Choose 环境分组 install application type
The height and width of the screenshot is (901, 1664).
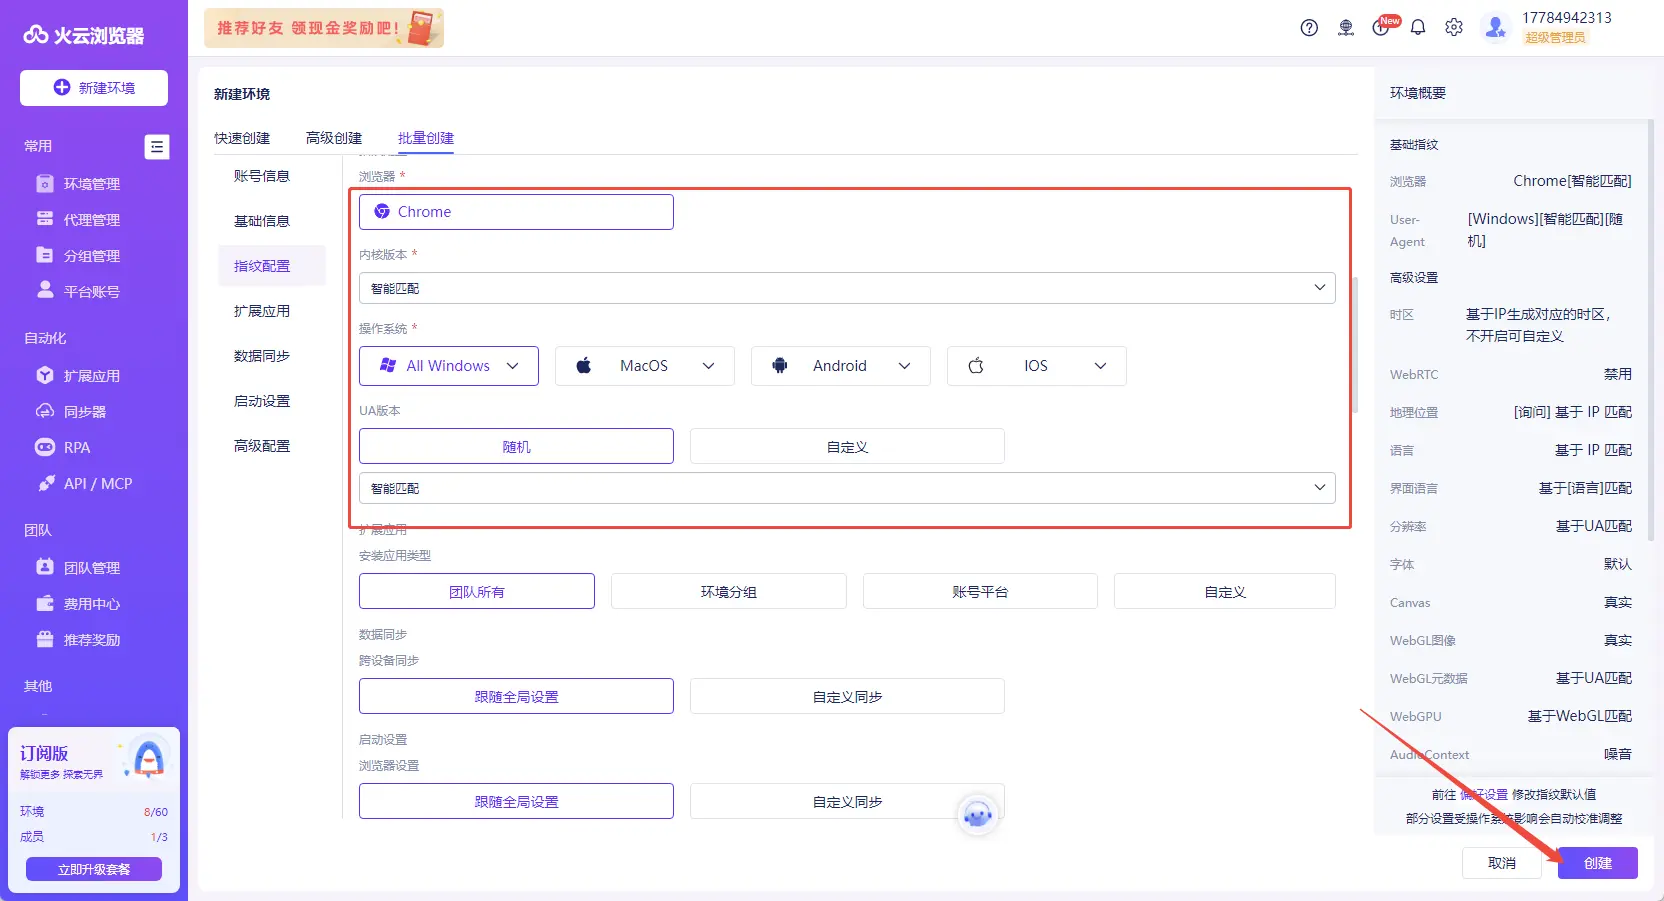pyautogui.click(x=729, y=591)
